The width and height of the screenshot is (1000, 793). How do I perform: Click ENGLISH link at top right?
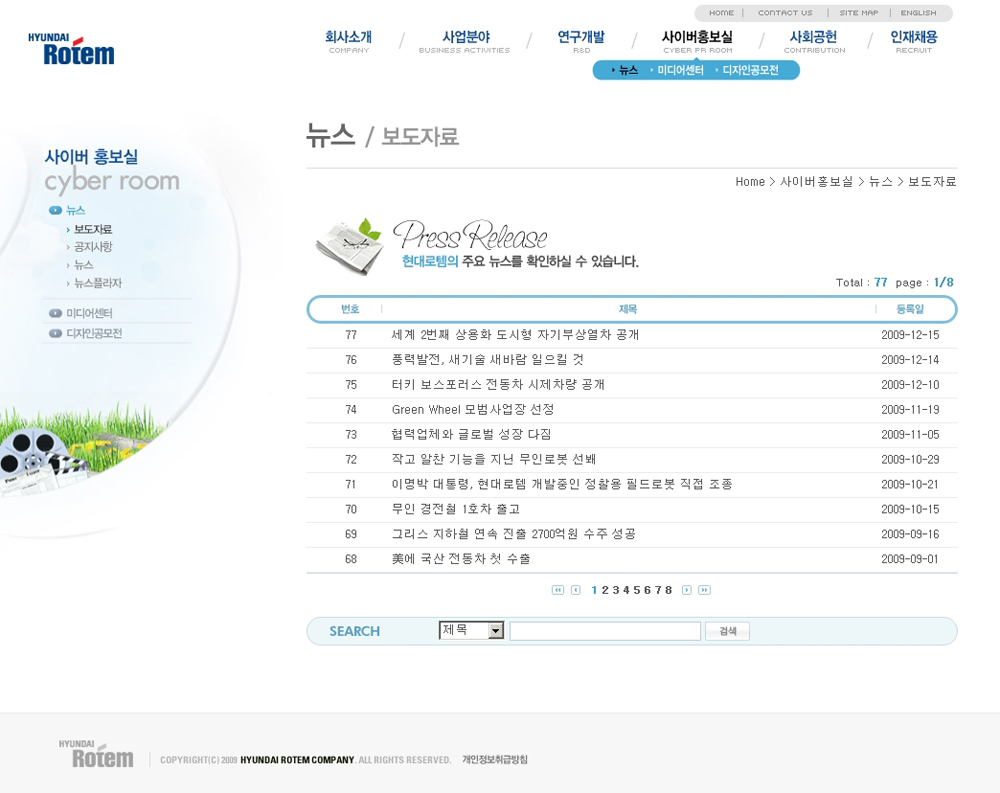918,13
